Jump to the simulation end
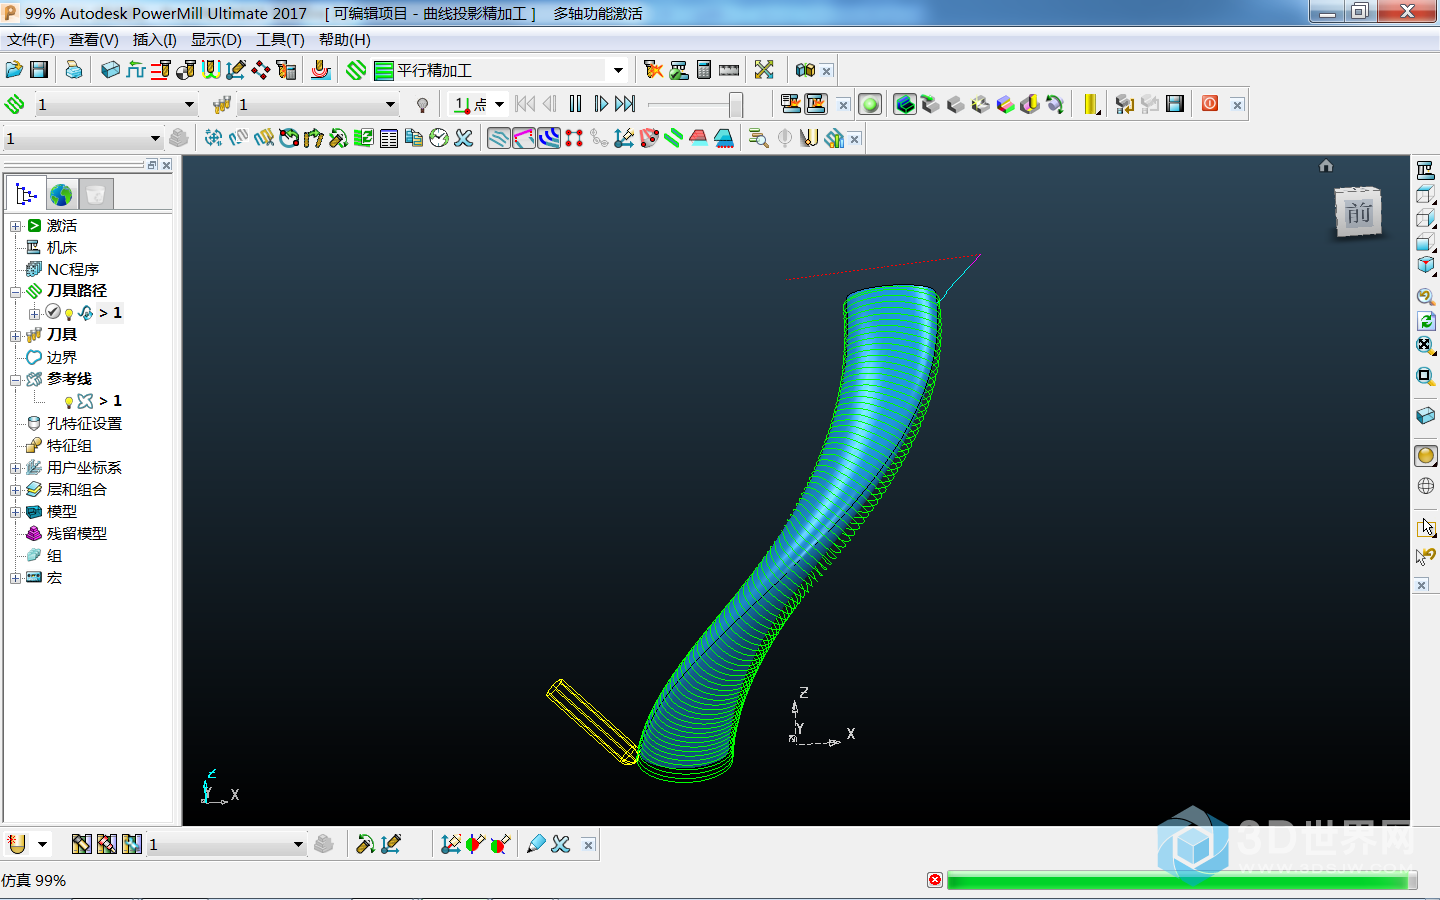The image size is (1440, 900). click(625, 104)
